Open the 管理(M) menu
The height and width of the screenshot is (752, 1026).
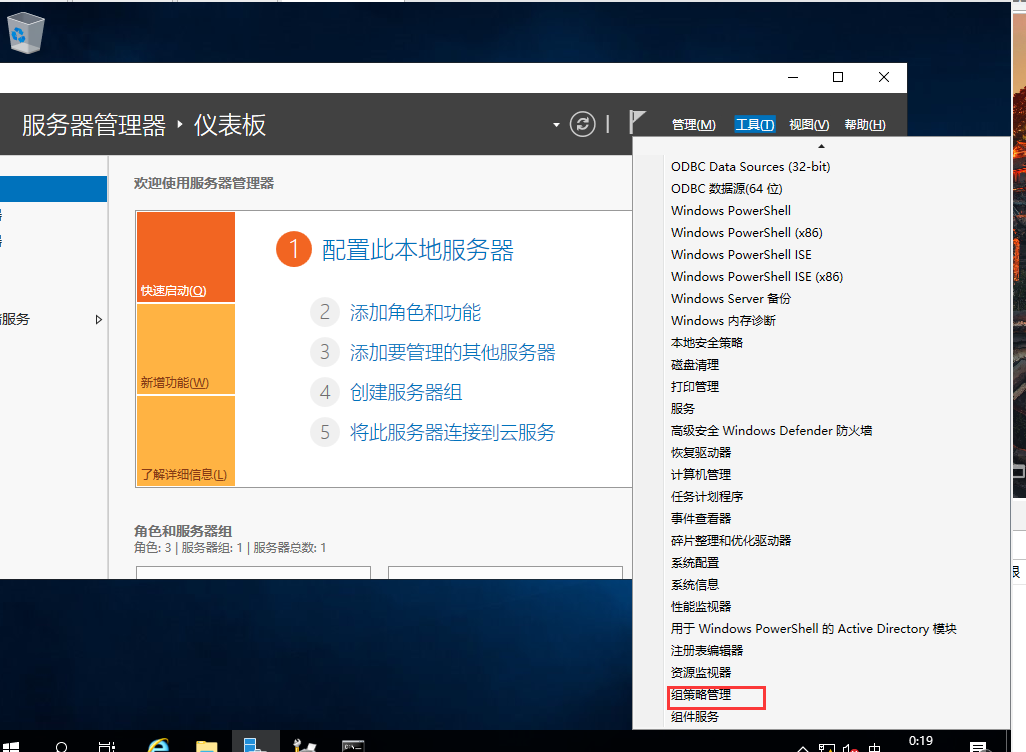coord(694,124)
